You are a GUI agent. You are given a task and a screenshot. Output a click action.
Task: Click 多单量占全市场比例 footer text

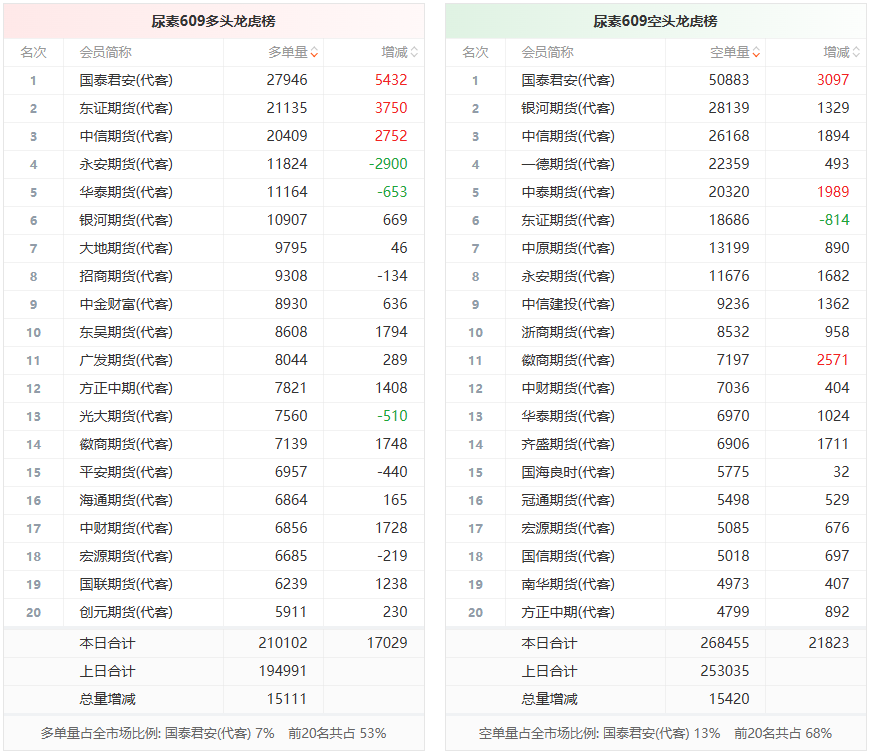[x=213, y=733]
